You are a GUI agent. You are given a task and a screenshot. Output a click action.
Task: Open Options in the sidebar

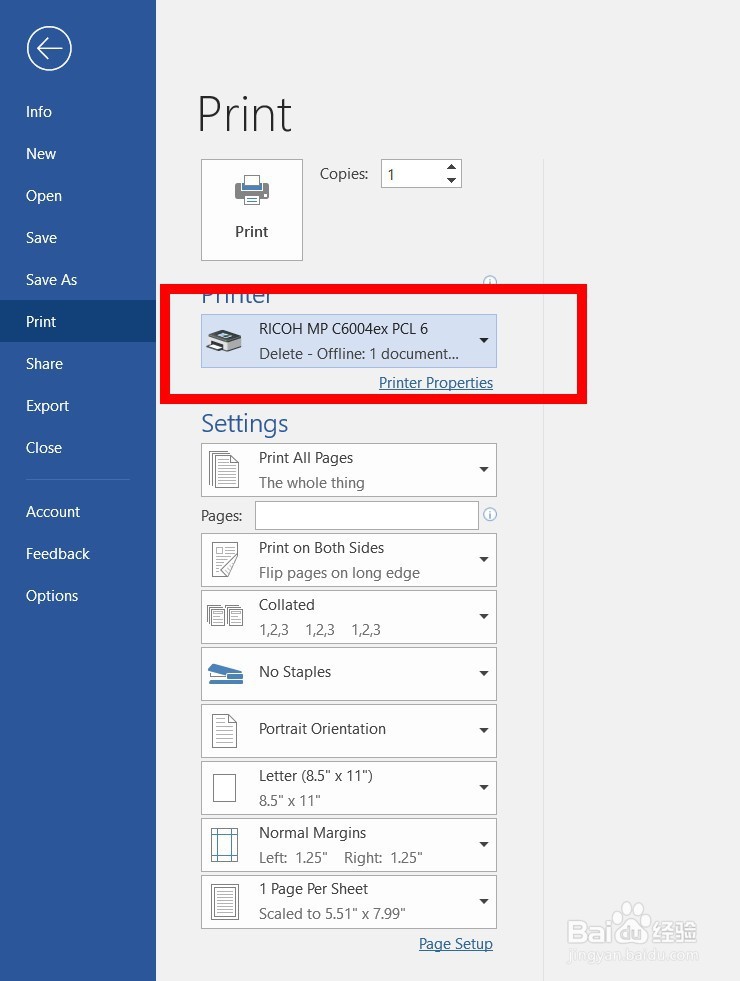coord(52,595)
